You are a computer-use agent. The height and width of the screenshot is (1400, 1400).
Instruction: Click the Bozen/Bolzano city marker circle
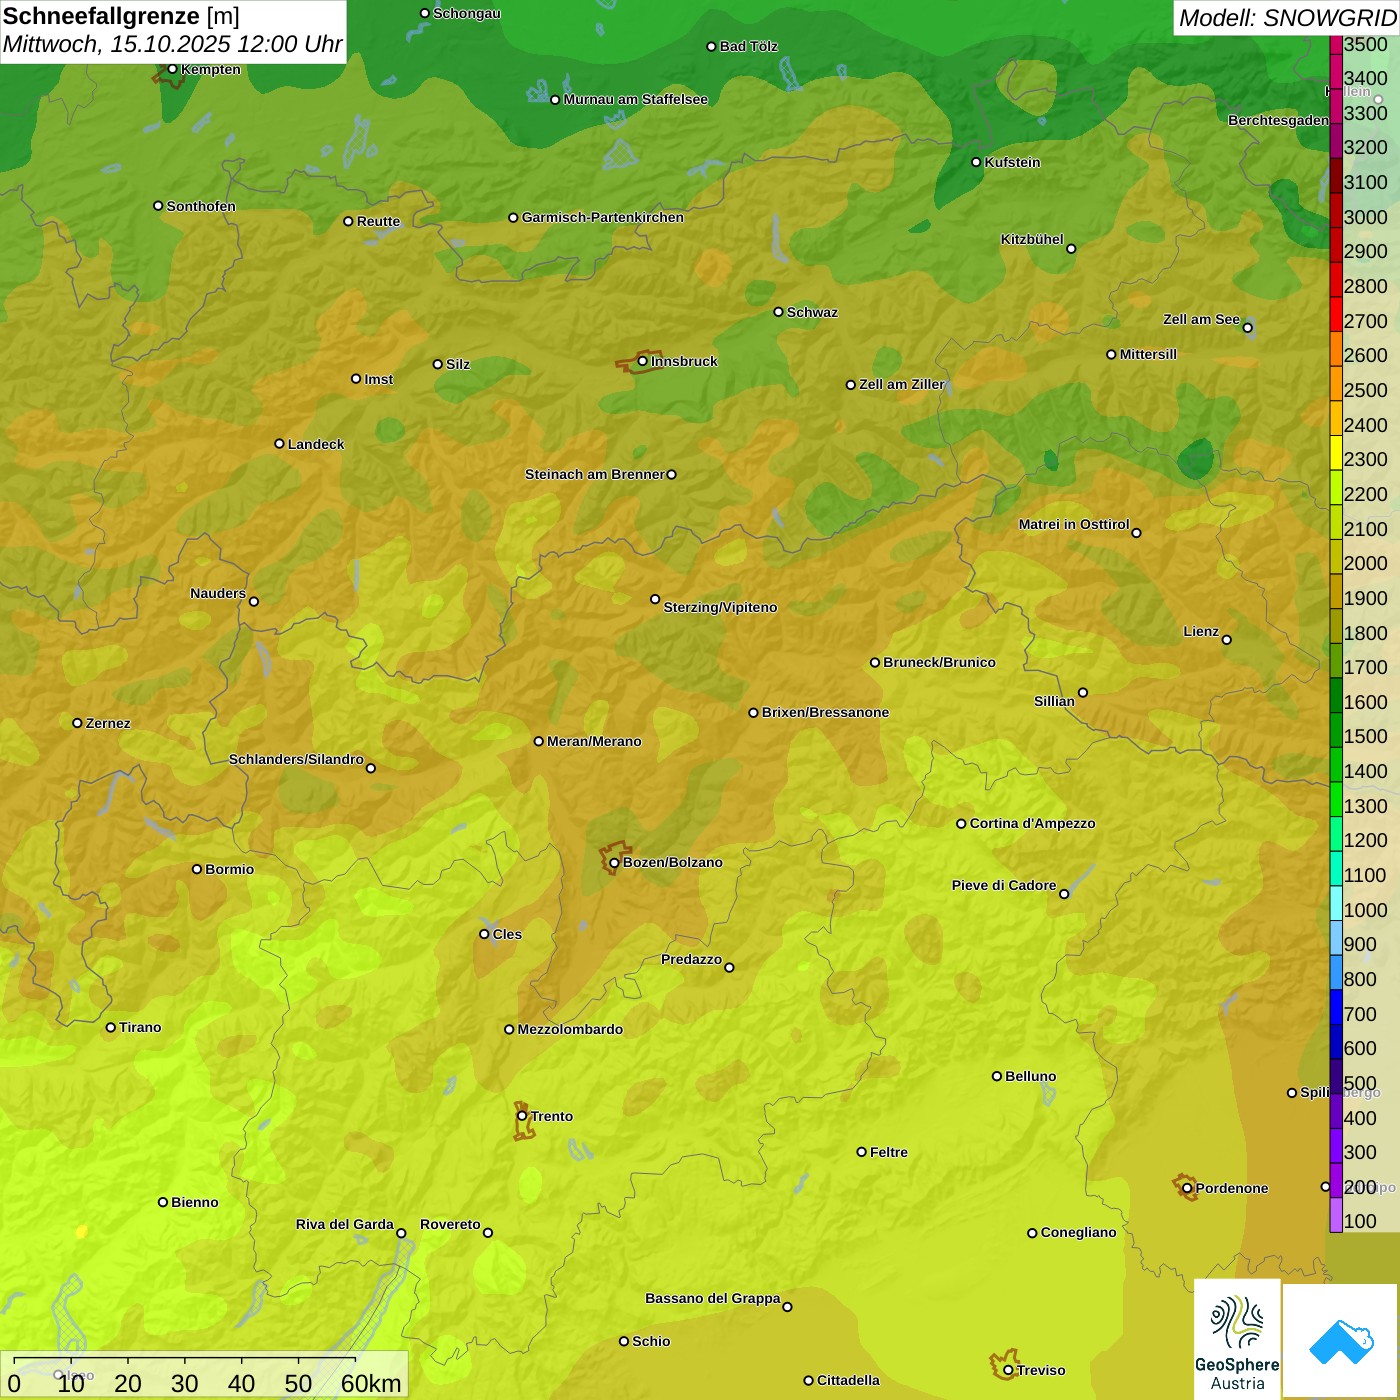[614, 862]
